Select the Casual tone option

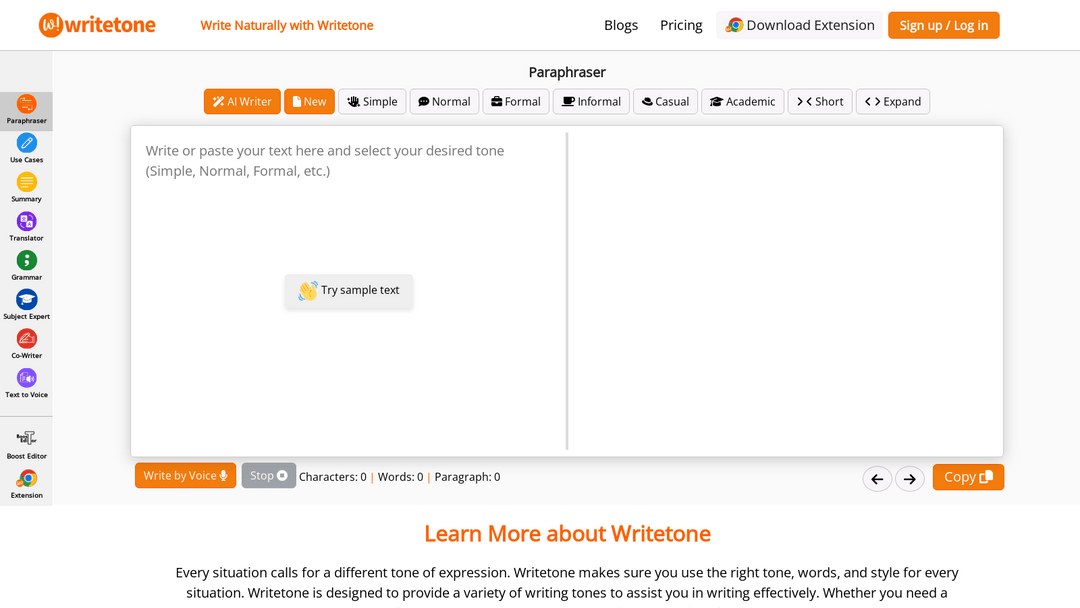coord(665,102)
